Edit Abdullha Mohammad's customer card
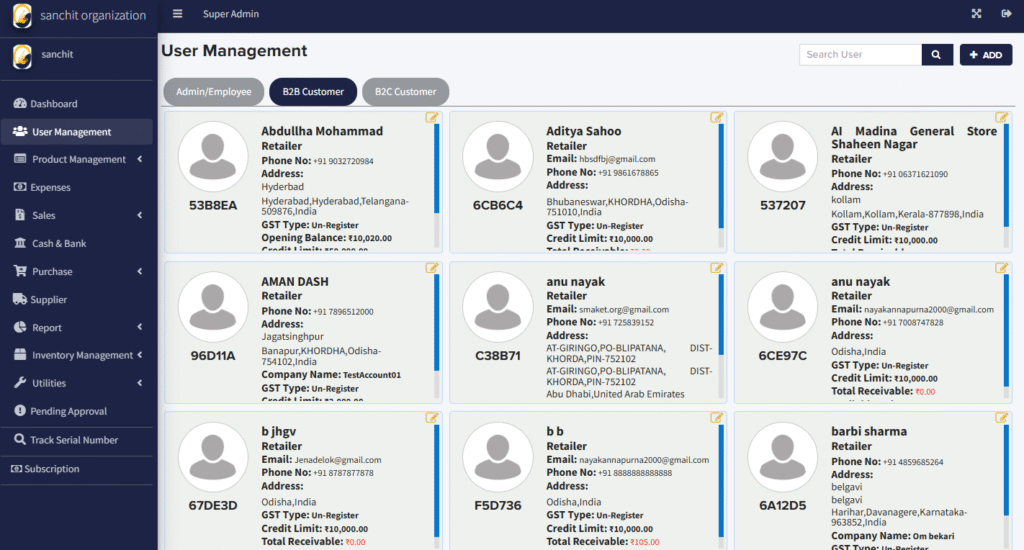The image size is (1024, 550). [x=432, y=117]
